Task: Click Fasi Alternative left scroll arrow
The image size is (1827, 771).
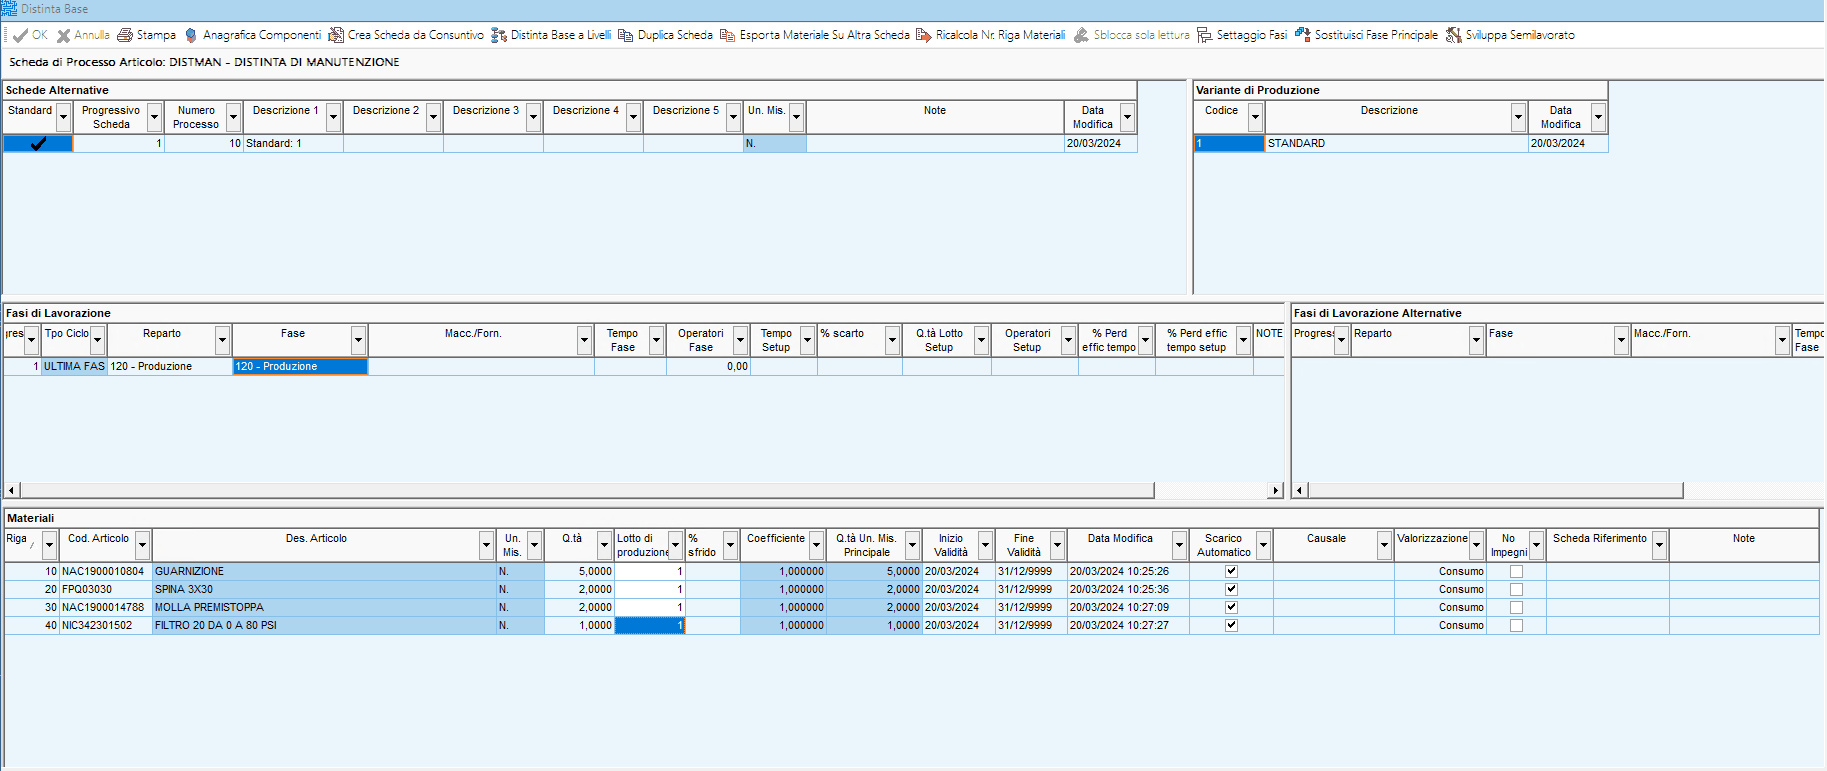Action: 1300,490
